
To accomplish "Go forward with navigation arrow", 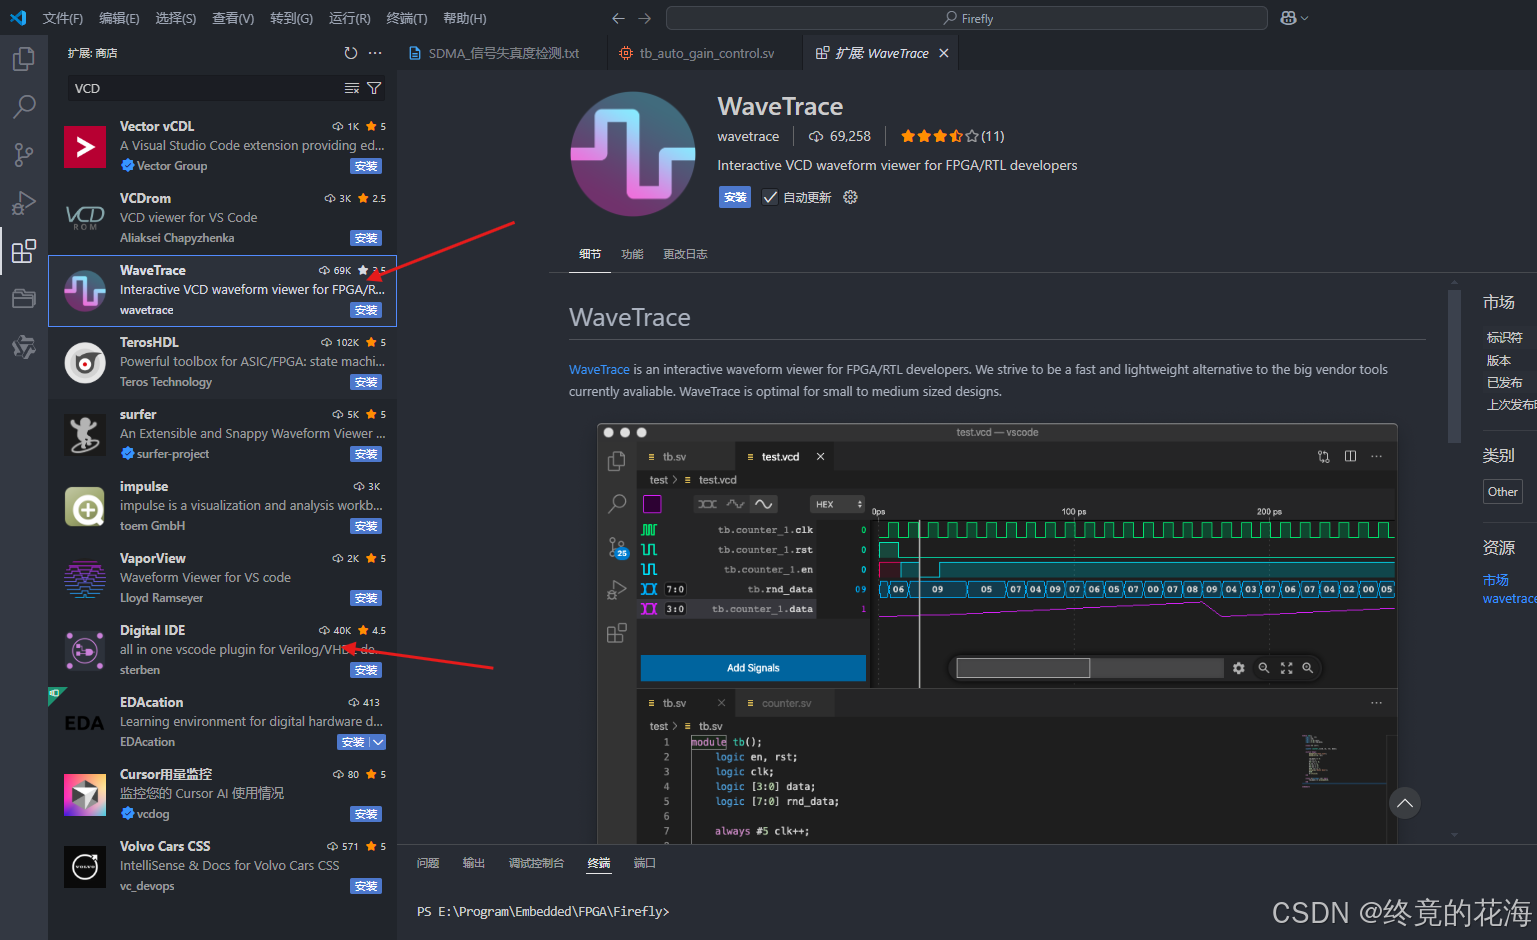I will tap(644, 18).
